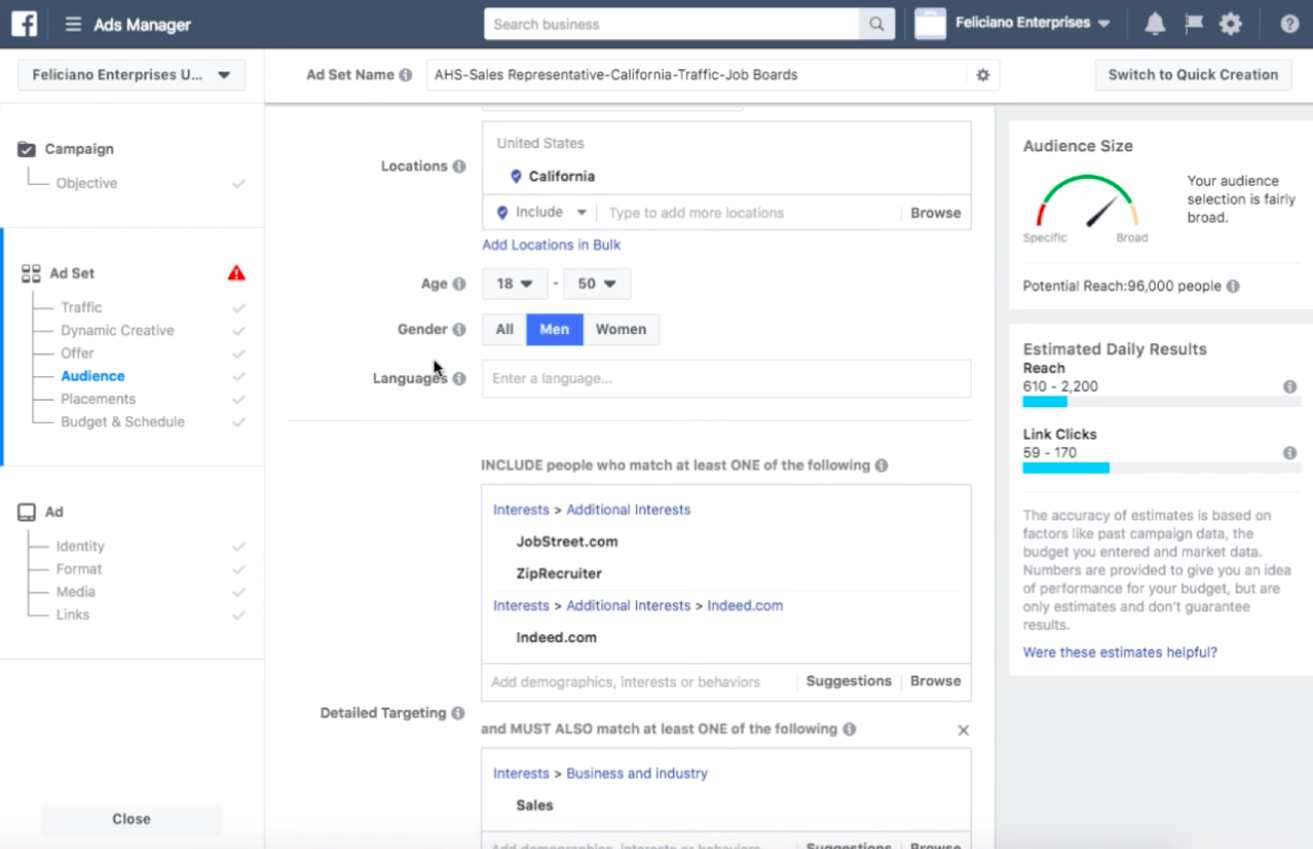Go to Dynamic Creative section
Viewport: 1313px width, 849px height.
click(x=117, y=330)
